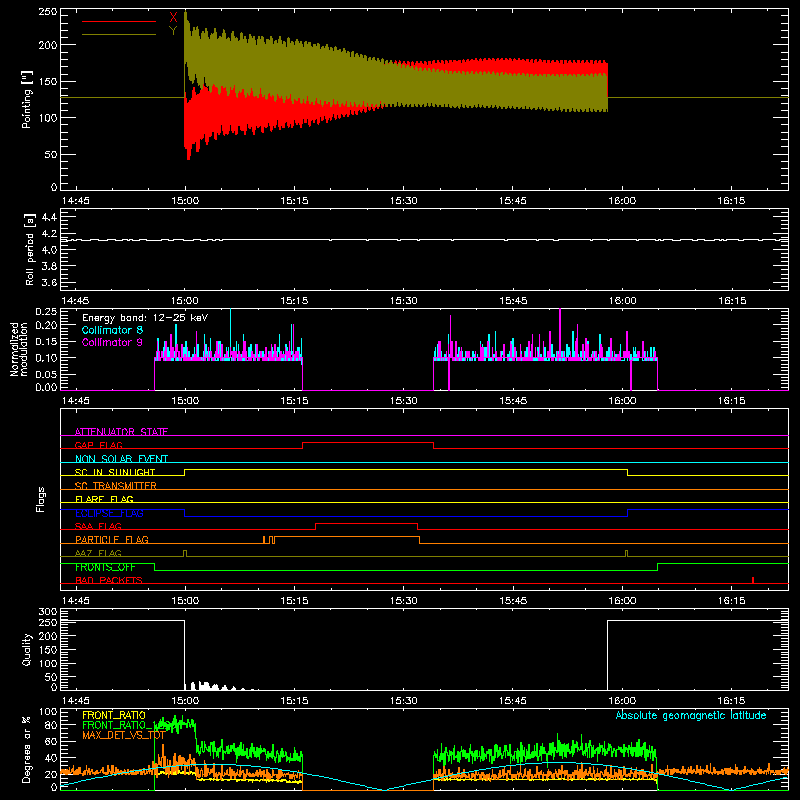Click the 50 tick on Pointing axis

(51, 154)
